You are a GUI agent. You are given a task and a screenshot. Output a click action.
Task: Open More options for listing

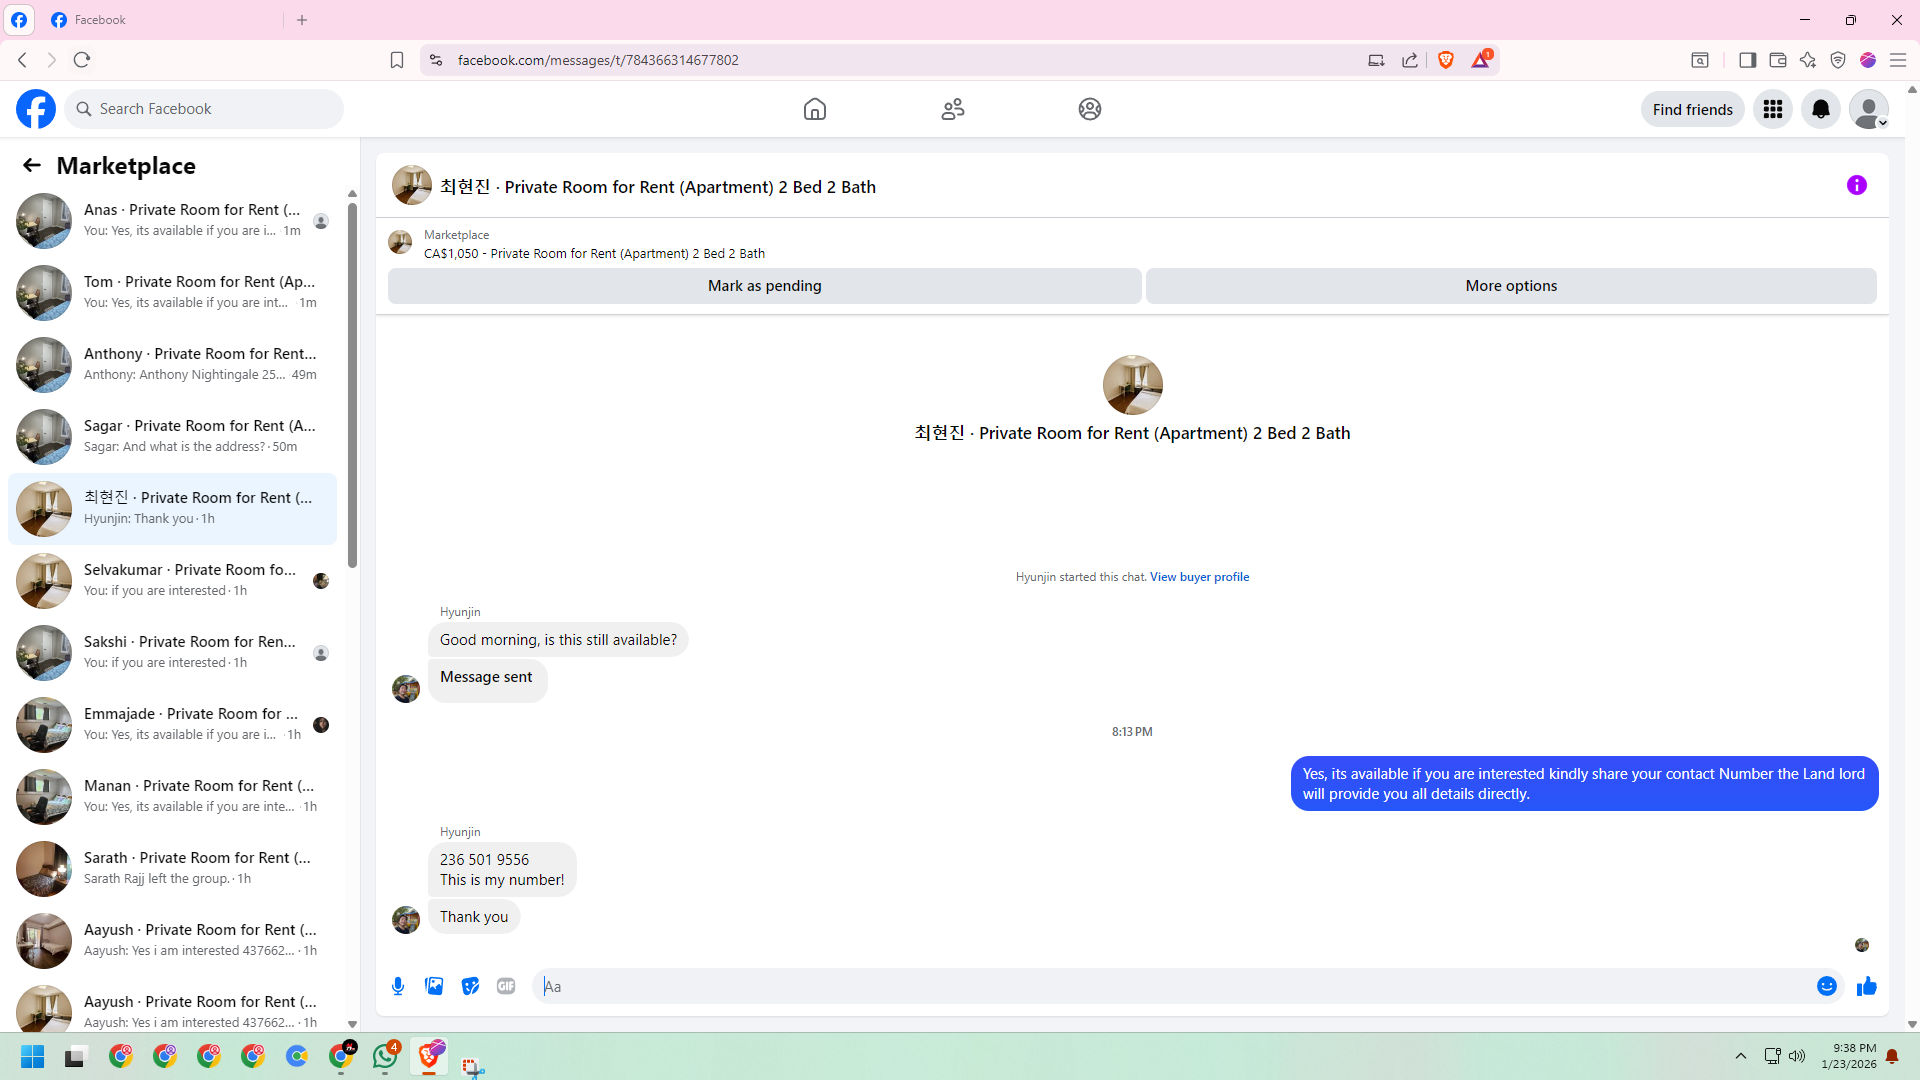(1510, 286)
